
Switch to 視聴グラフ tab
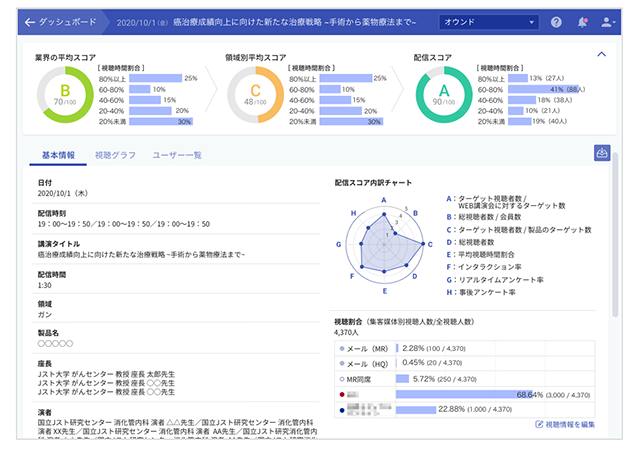click(115, 155)
